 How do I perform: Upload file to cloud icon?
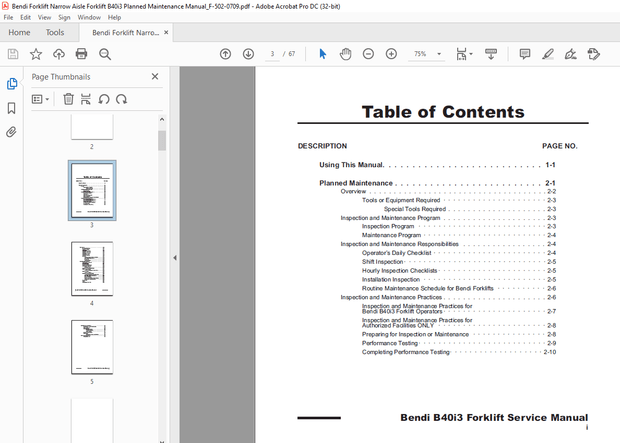coord(59,54)
